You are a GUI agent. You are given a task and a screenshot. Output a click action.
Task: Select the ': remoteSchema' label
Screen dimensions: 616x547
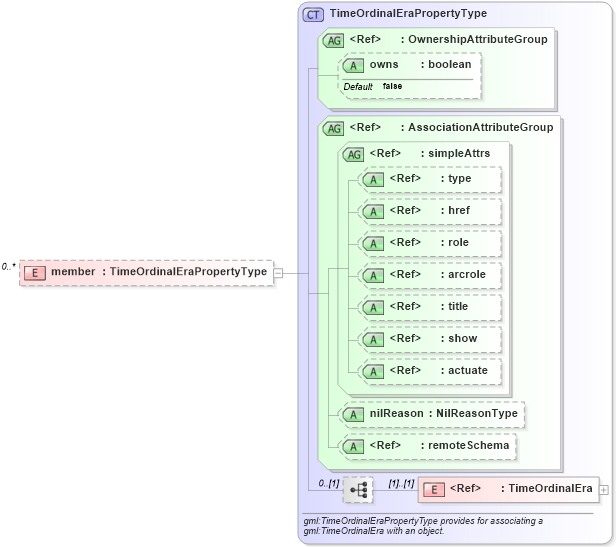465,446
